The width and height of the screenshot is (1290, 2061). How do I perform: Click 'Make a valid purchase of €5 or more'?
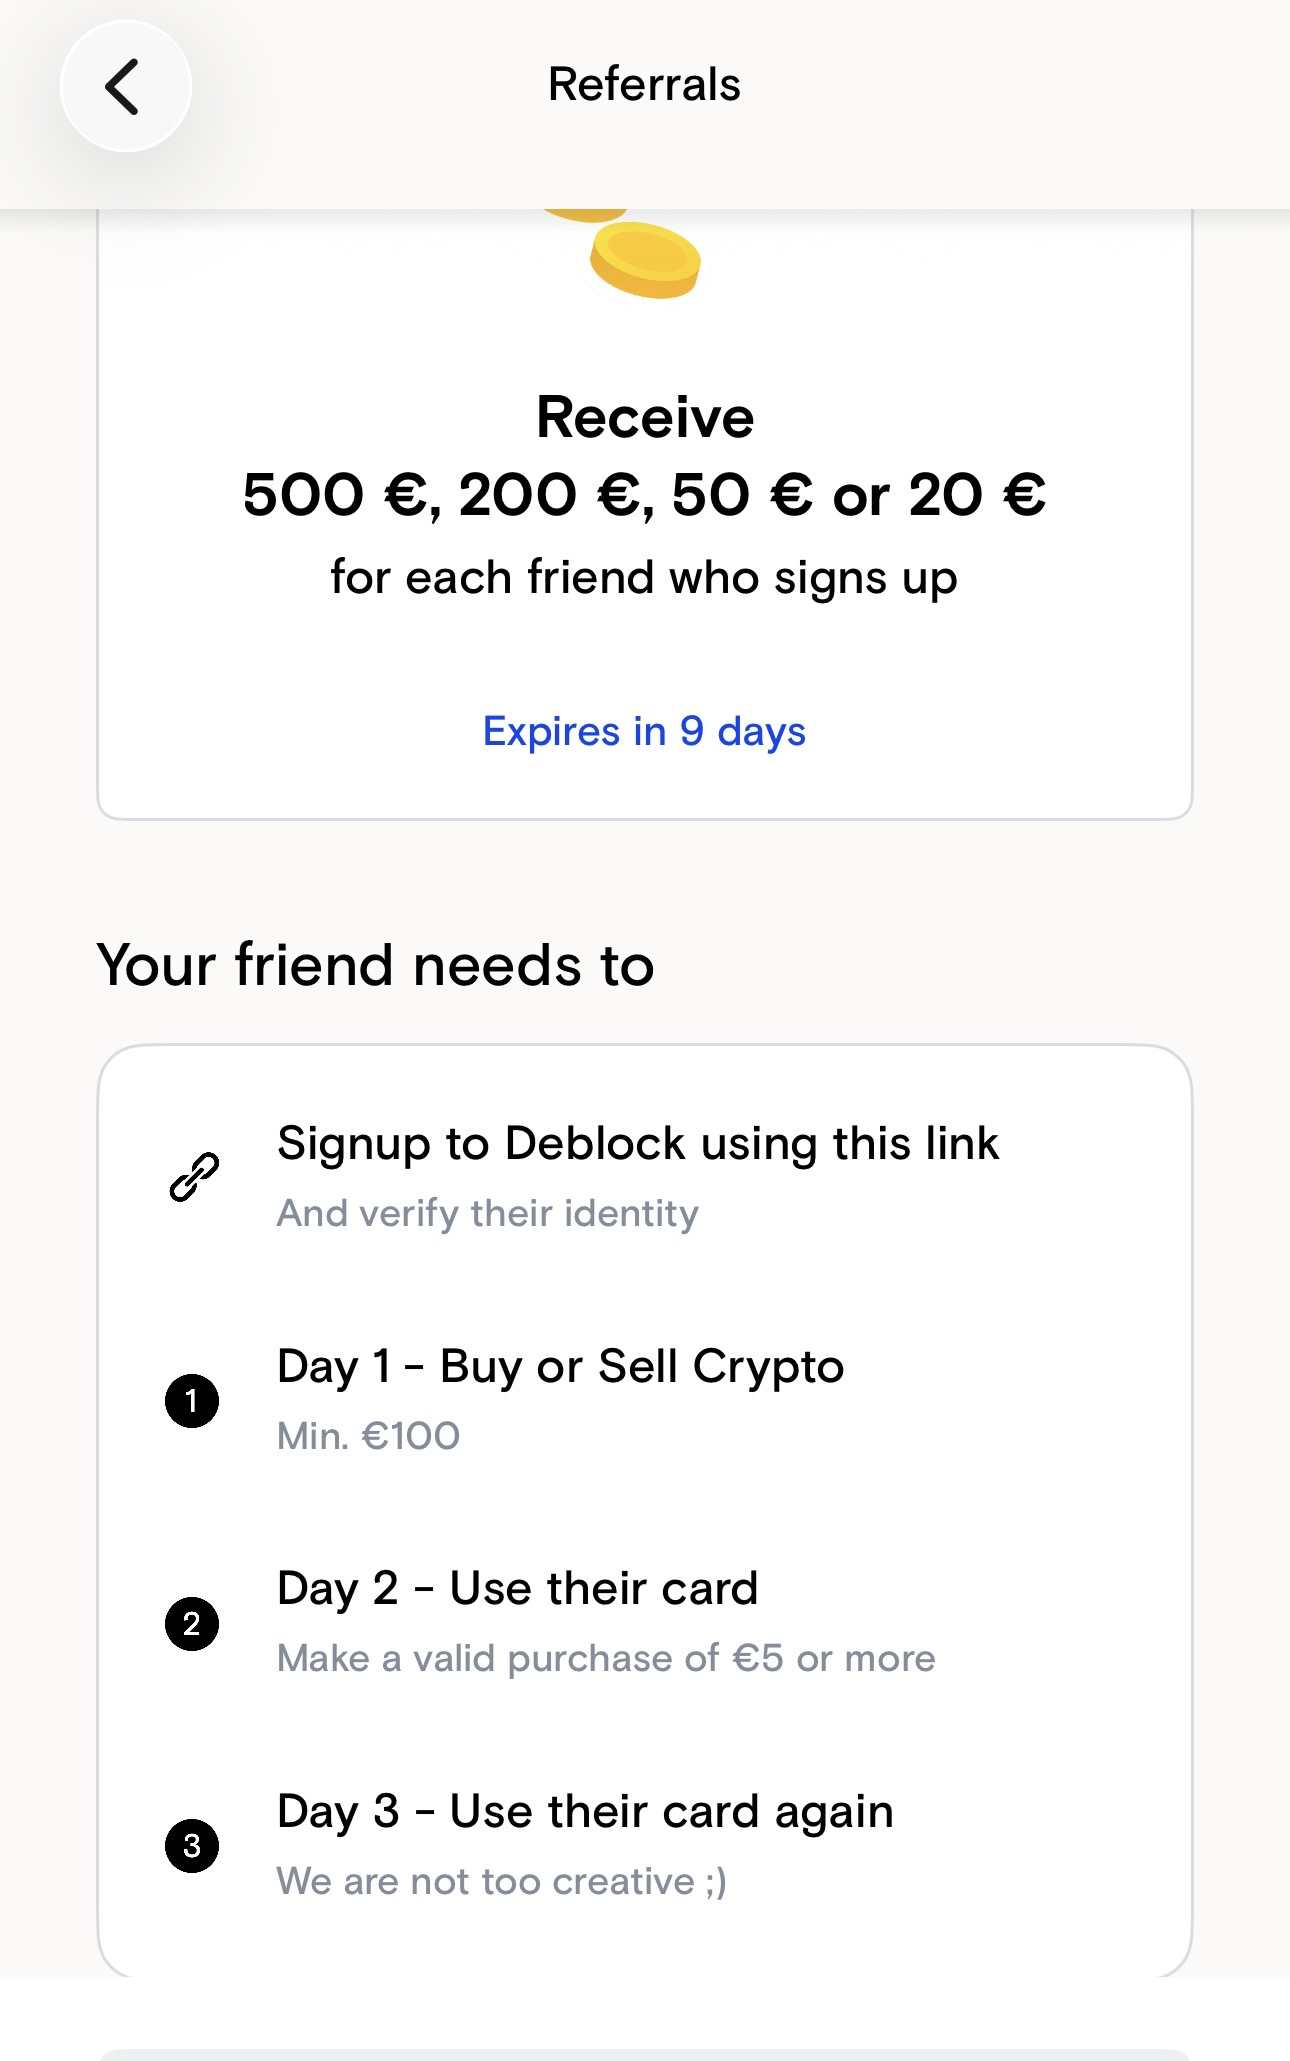point(606,1659)
